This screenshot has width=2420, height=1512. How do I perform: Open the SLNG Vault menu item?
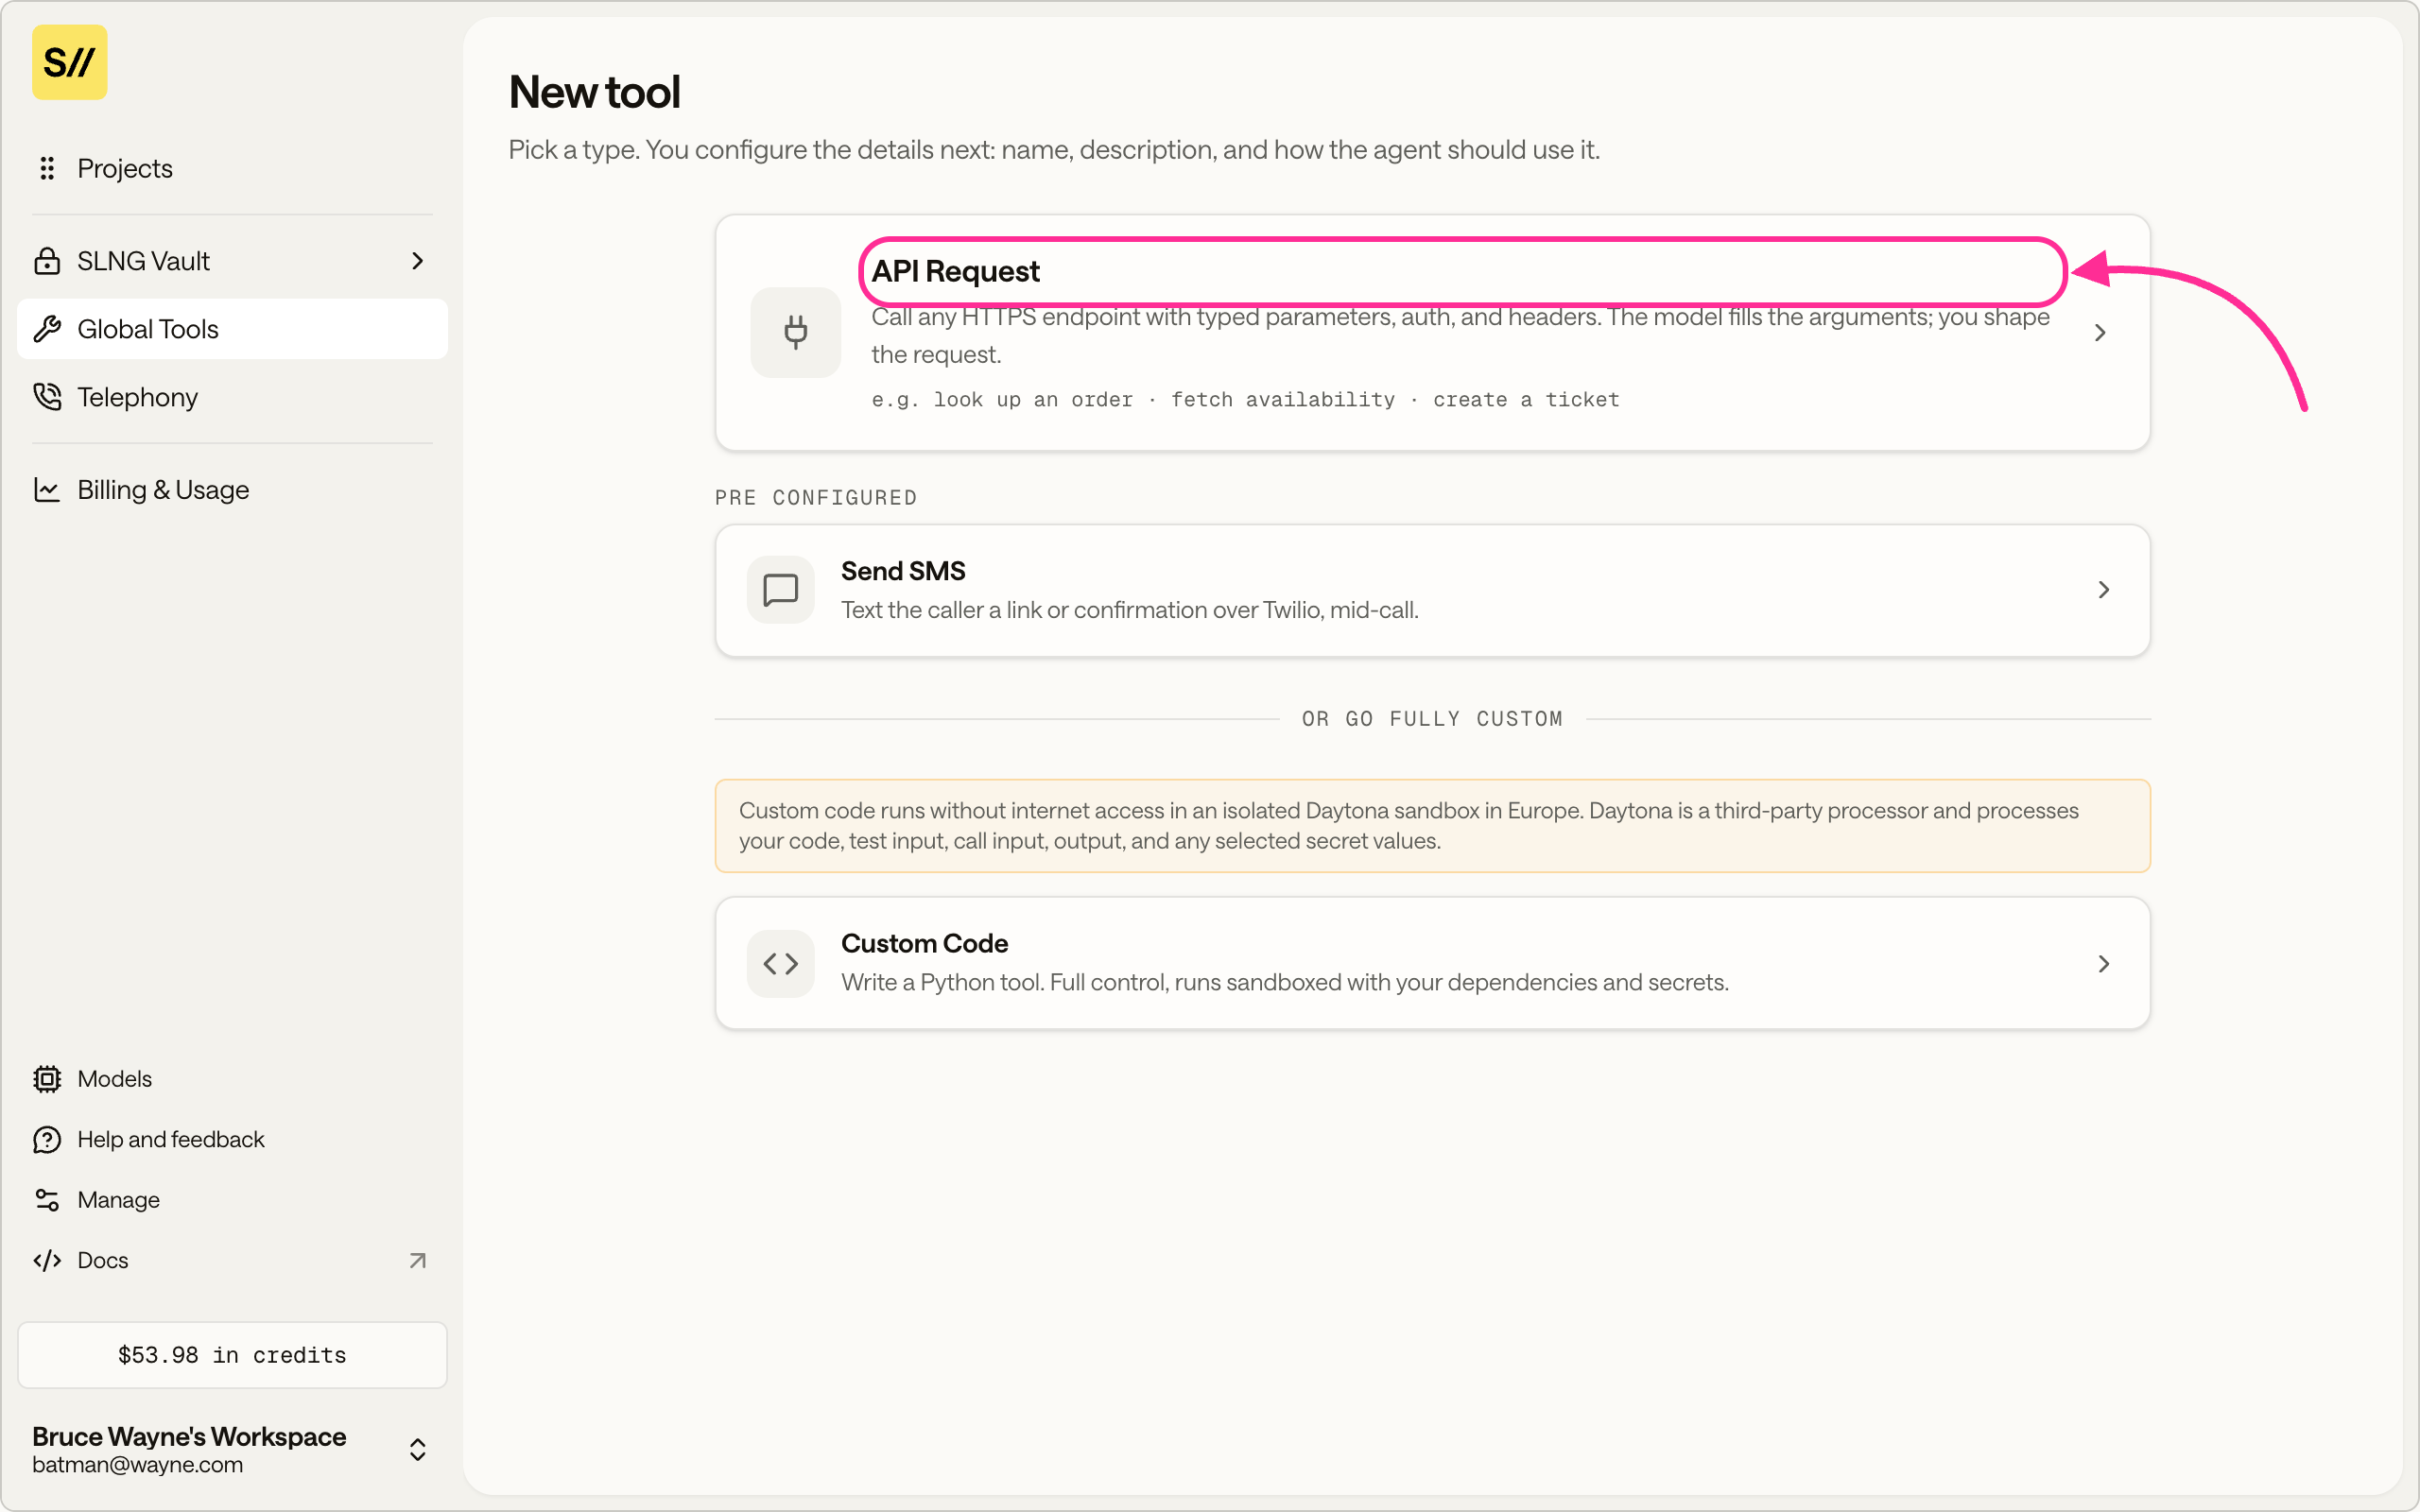click(x=232, y=261)
